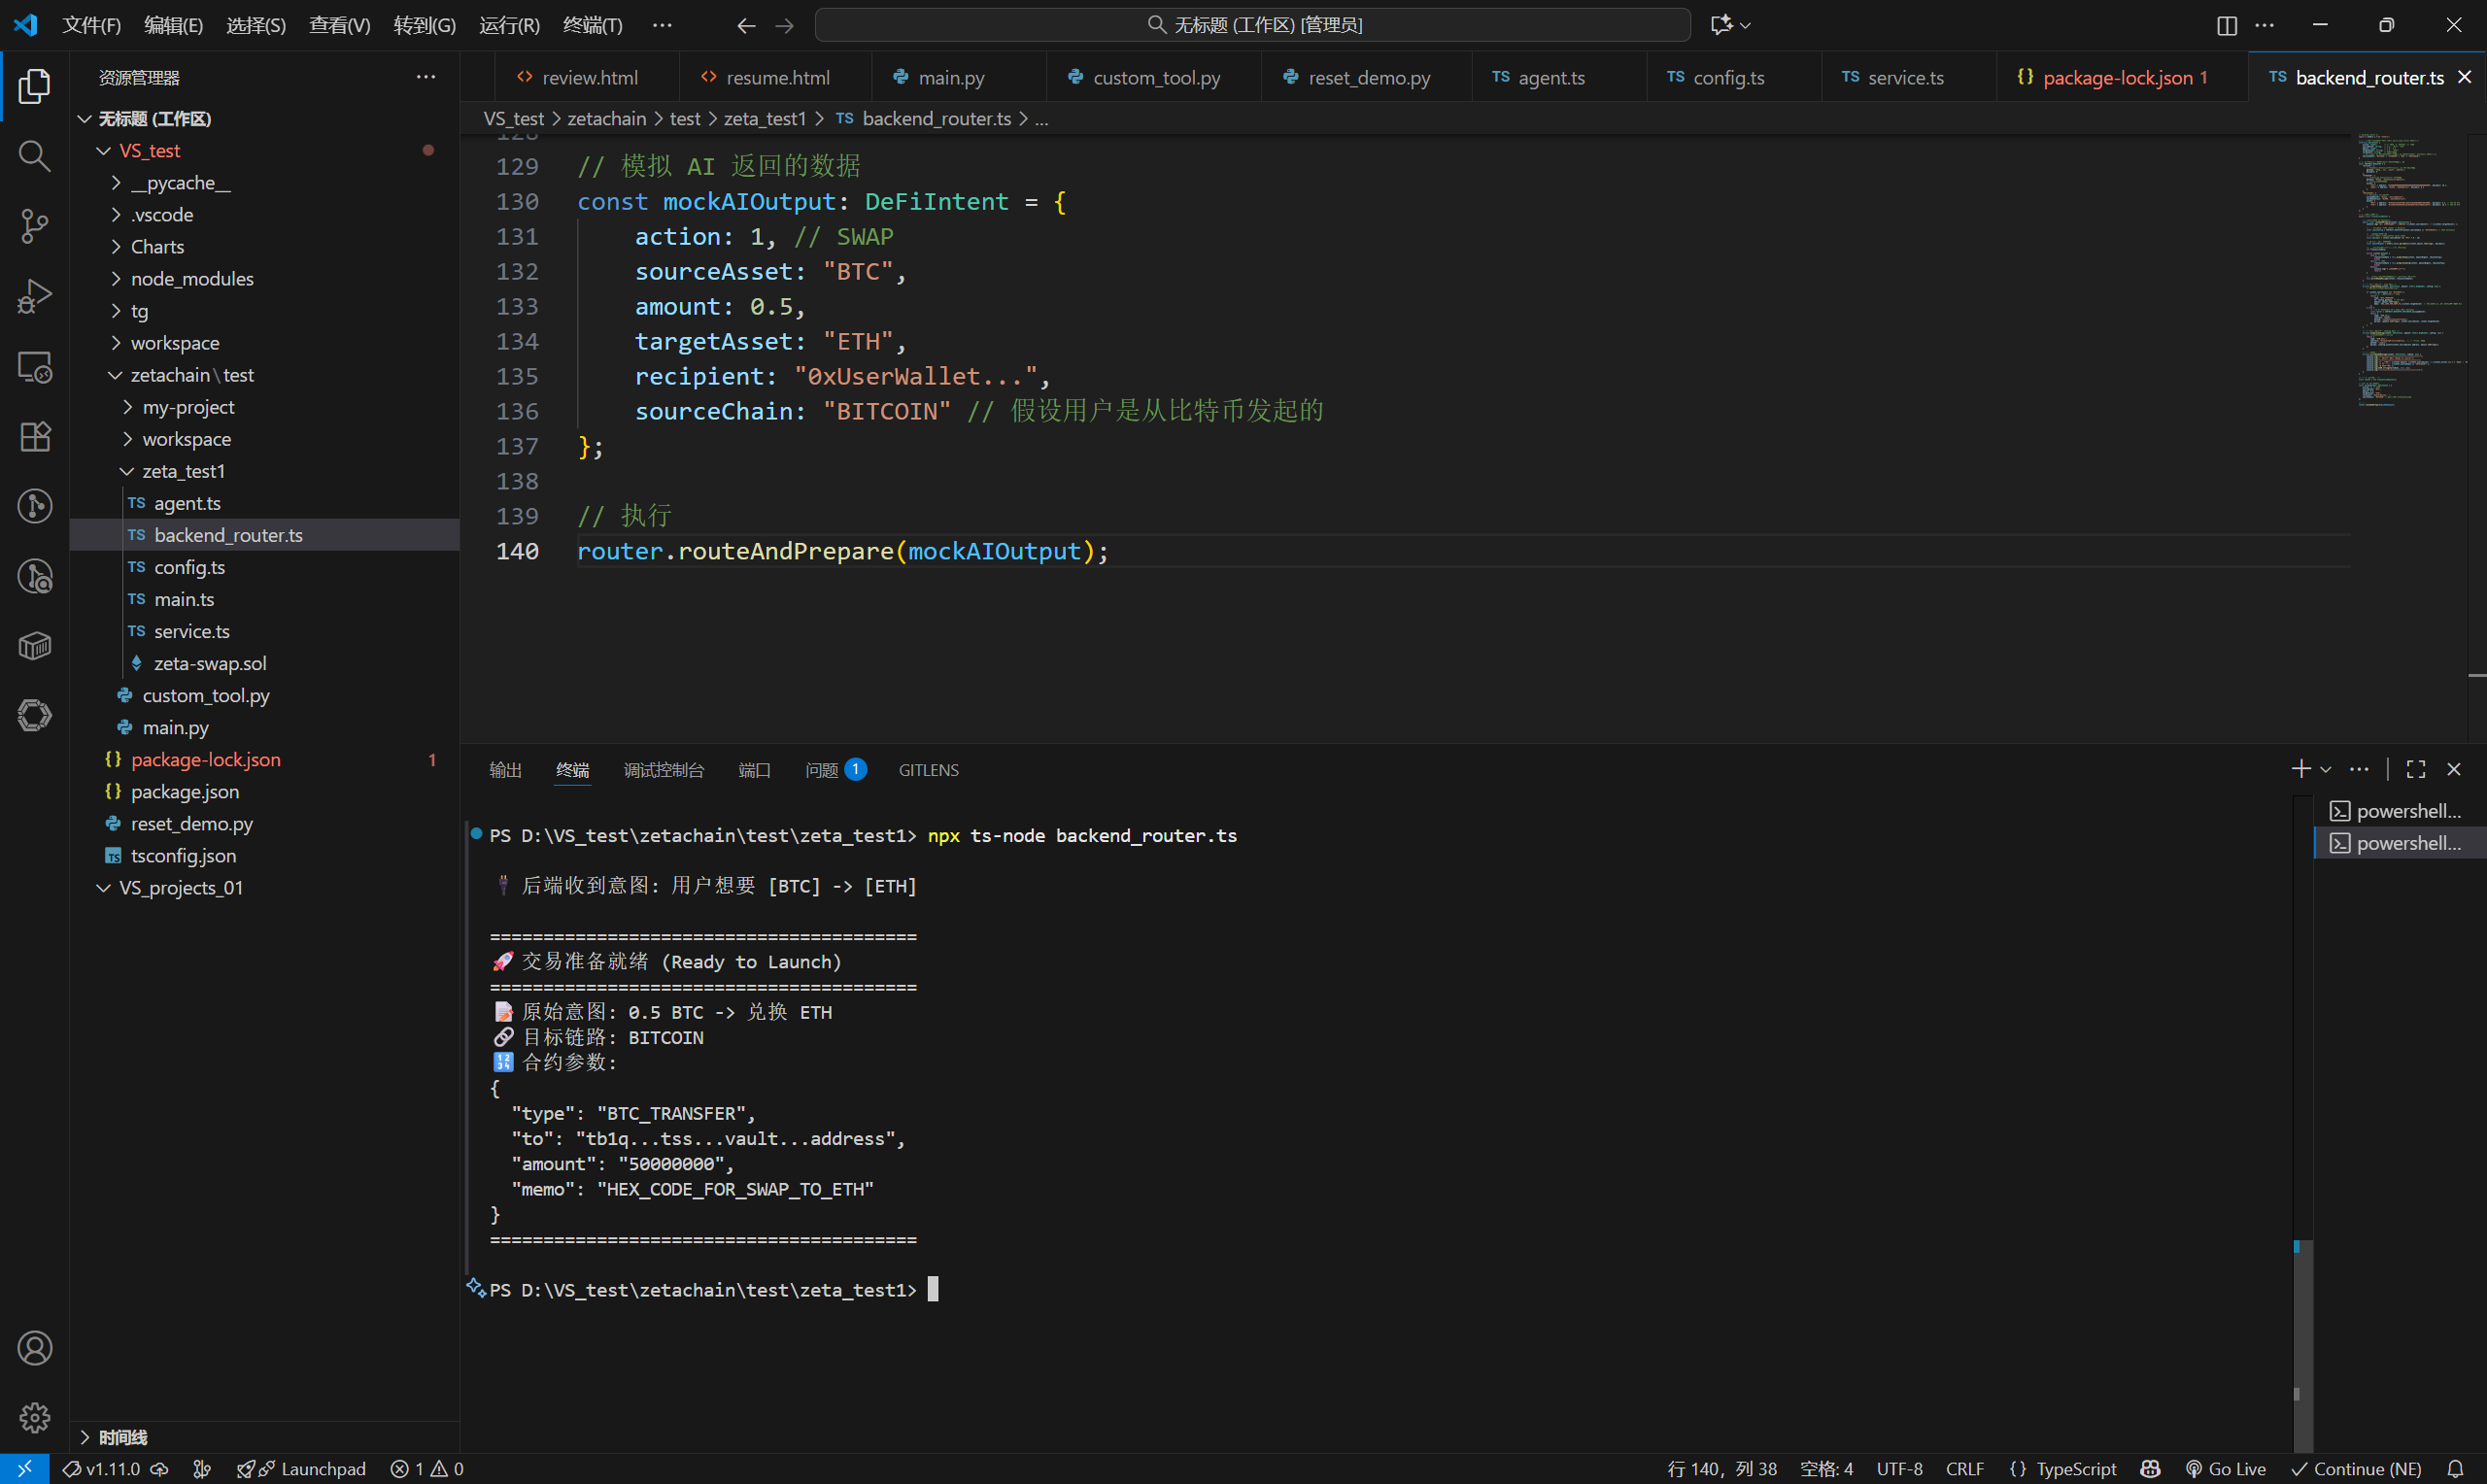Go back with the left arrow
Screen dimensions: 2487x1484
(746, 25)
